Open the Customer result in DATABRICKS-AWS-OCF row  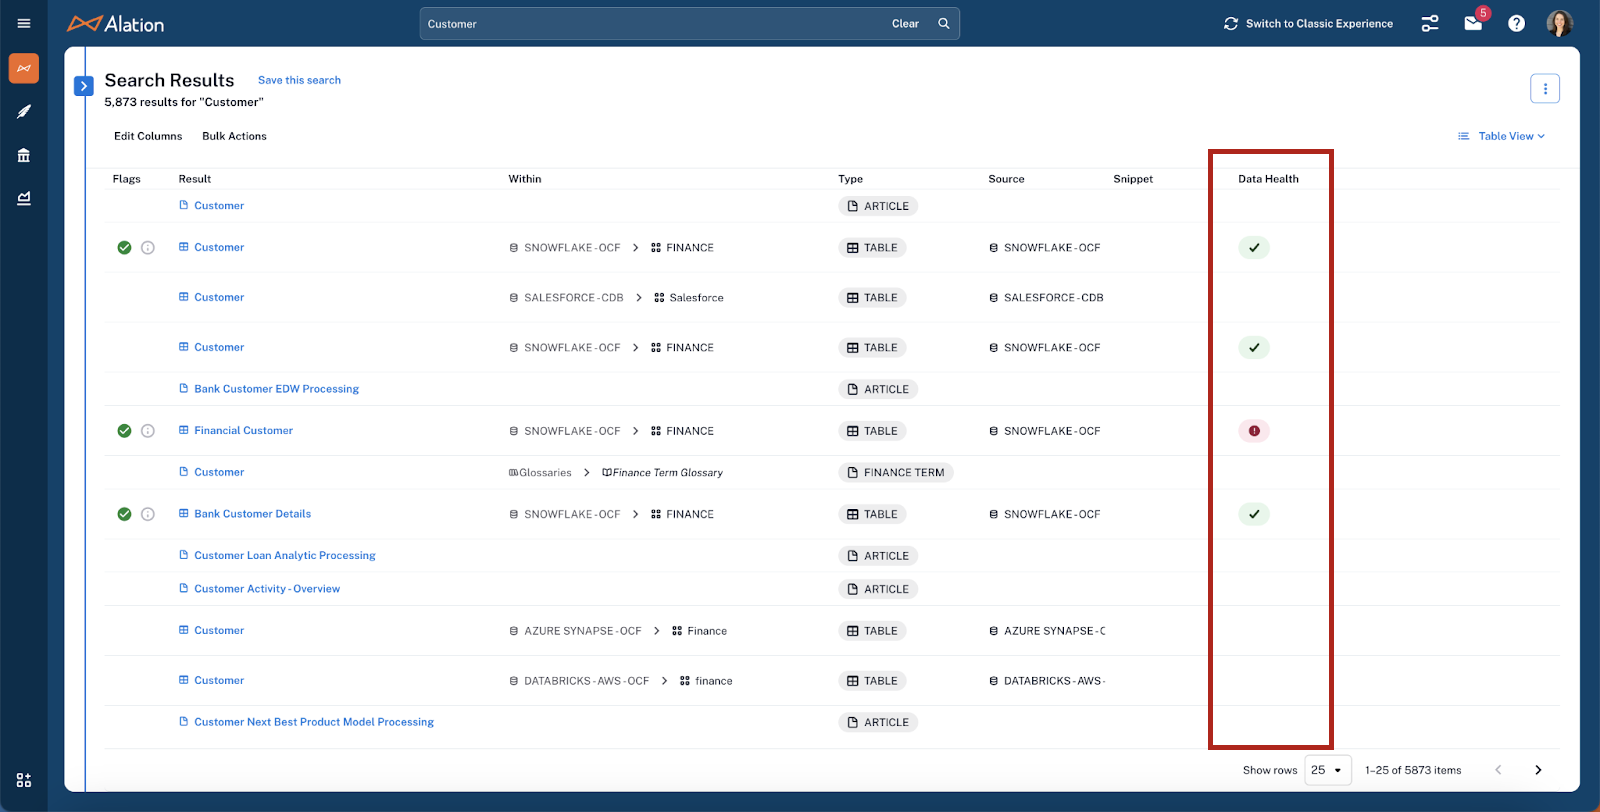click(x=219, y=681)
